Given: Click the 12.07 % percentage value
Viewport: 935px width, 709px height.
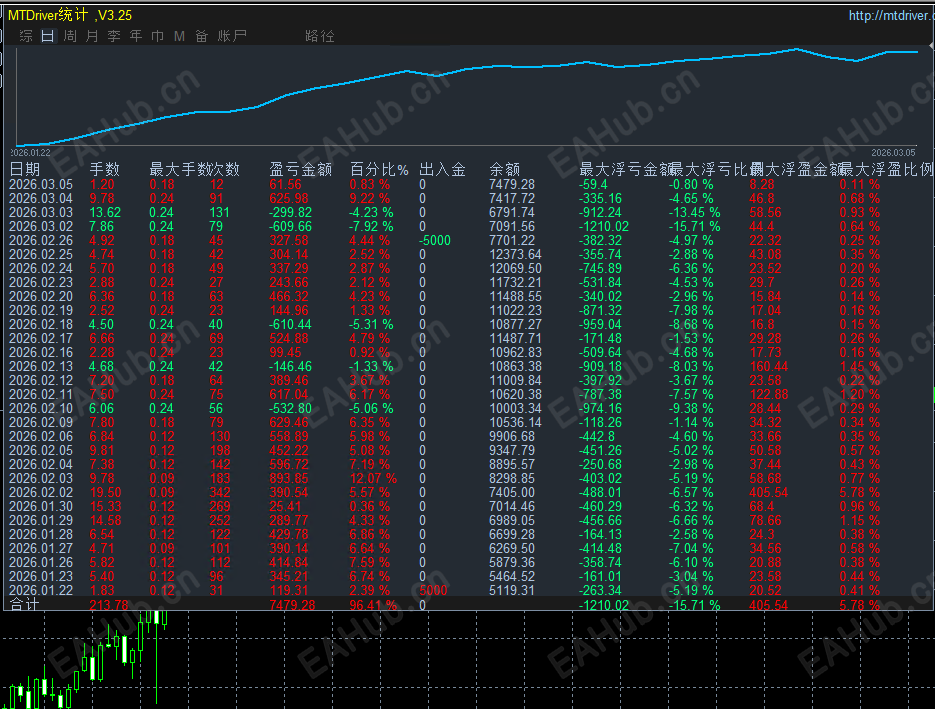Looking at the screenshot, I should (x=373, y=478).
